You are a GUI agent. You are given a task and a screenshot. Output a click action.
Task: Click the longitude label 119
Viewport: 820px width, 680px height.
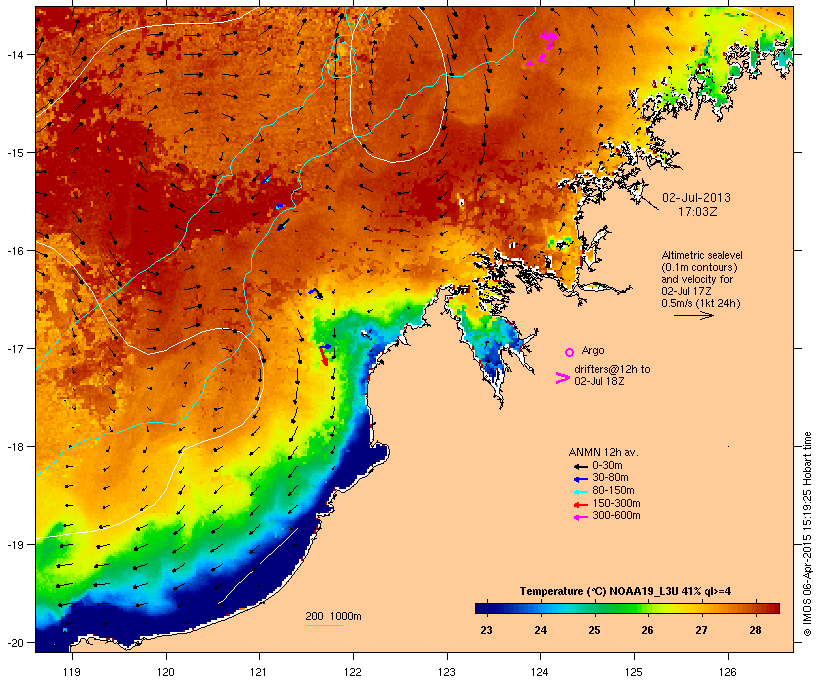click(x=72, y=672)
